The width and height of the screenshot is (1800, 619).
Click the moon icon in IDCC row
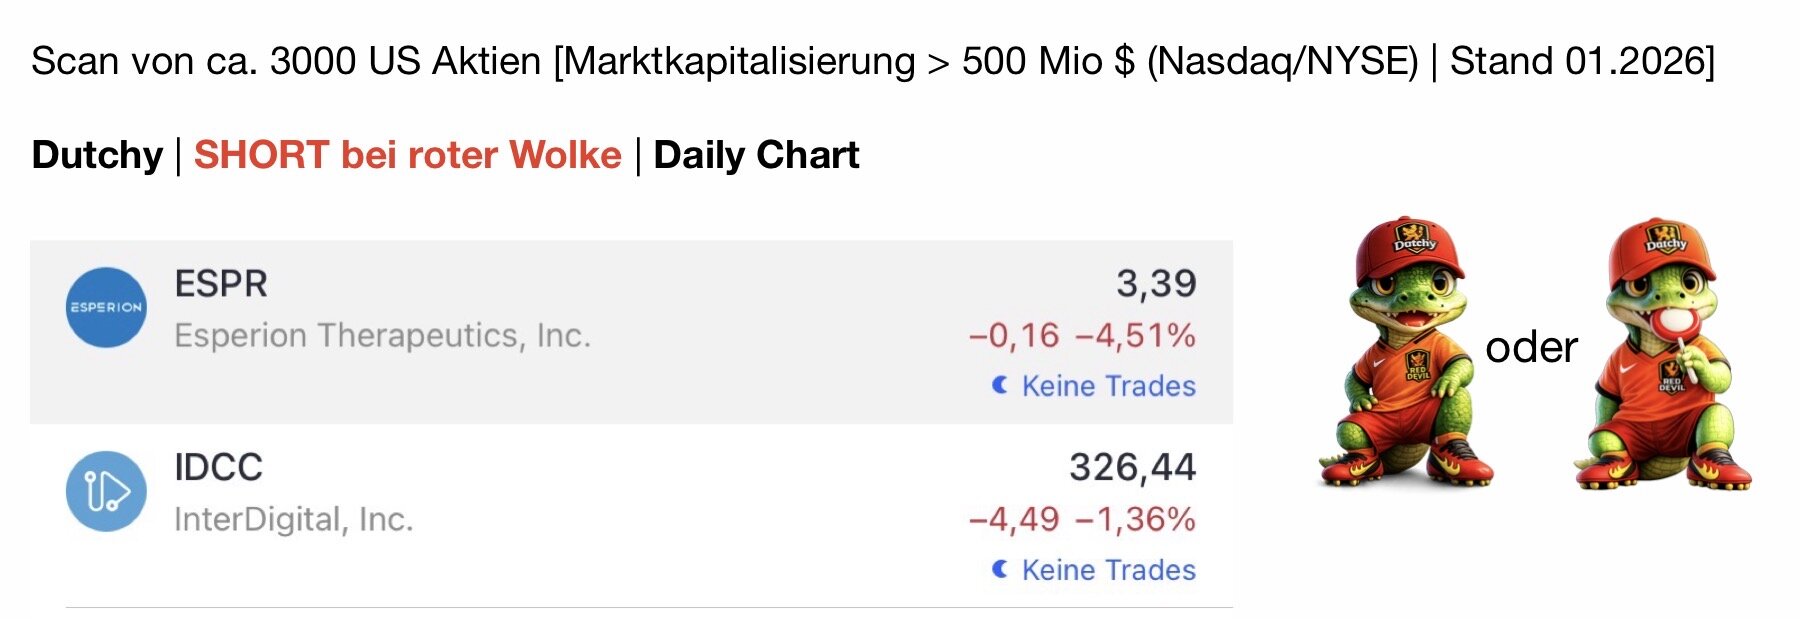(x=999, y=569)
